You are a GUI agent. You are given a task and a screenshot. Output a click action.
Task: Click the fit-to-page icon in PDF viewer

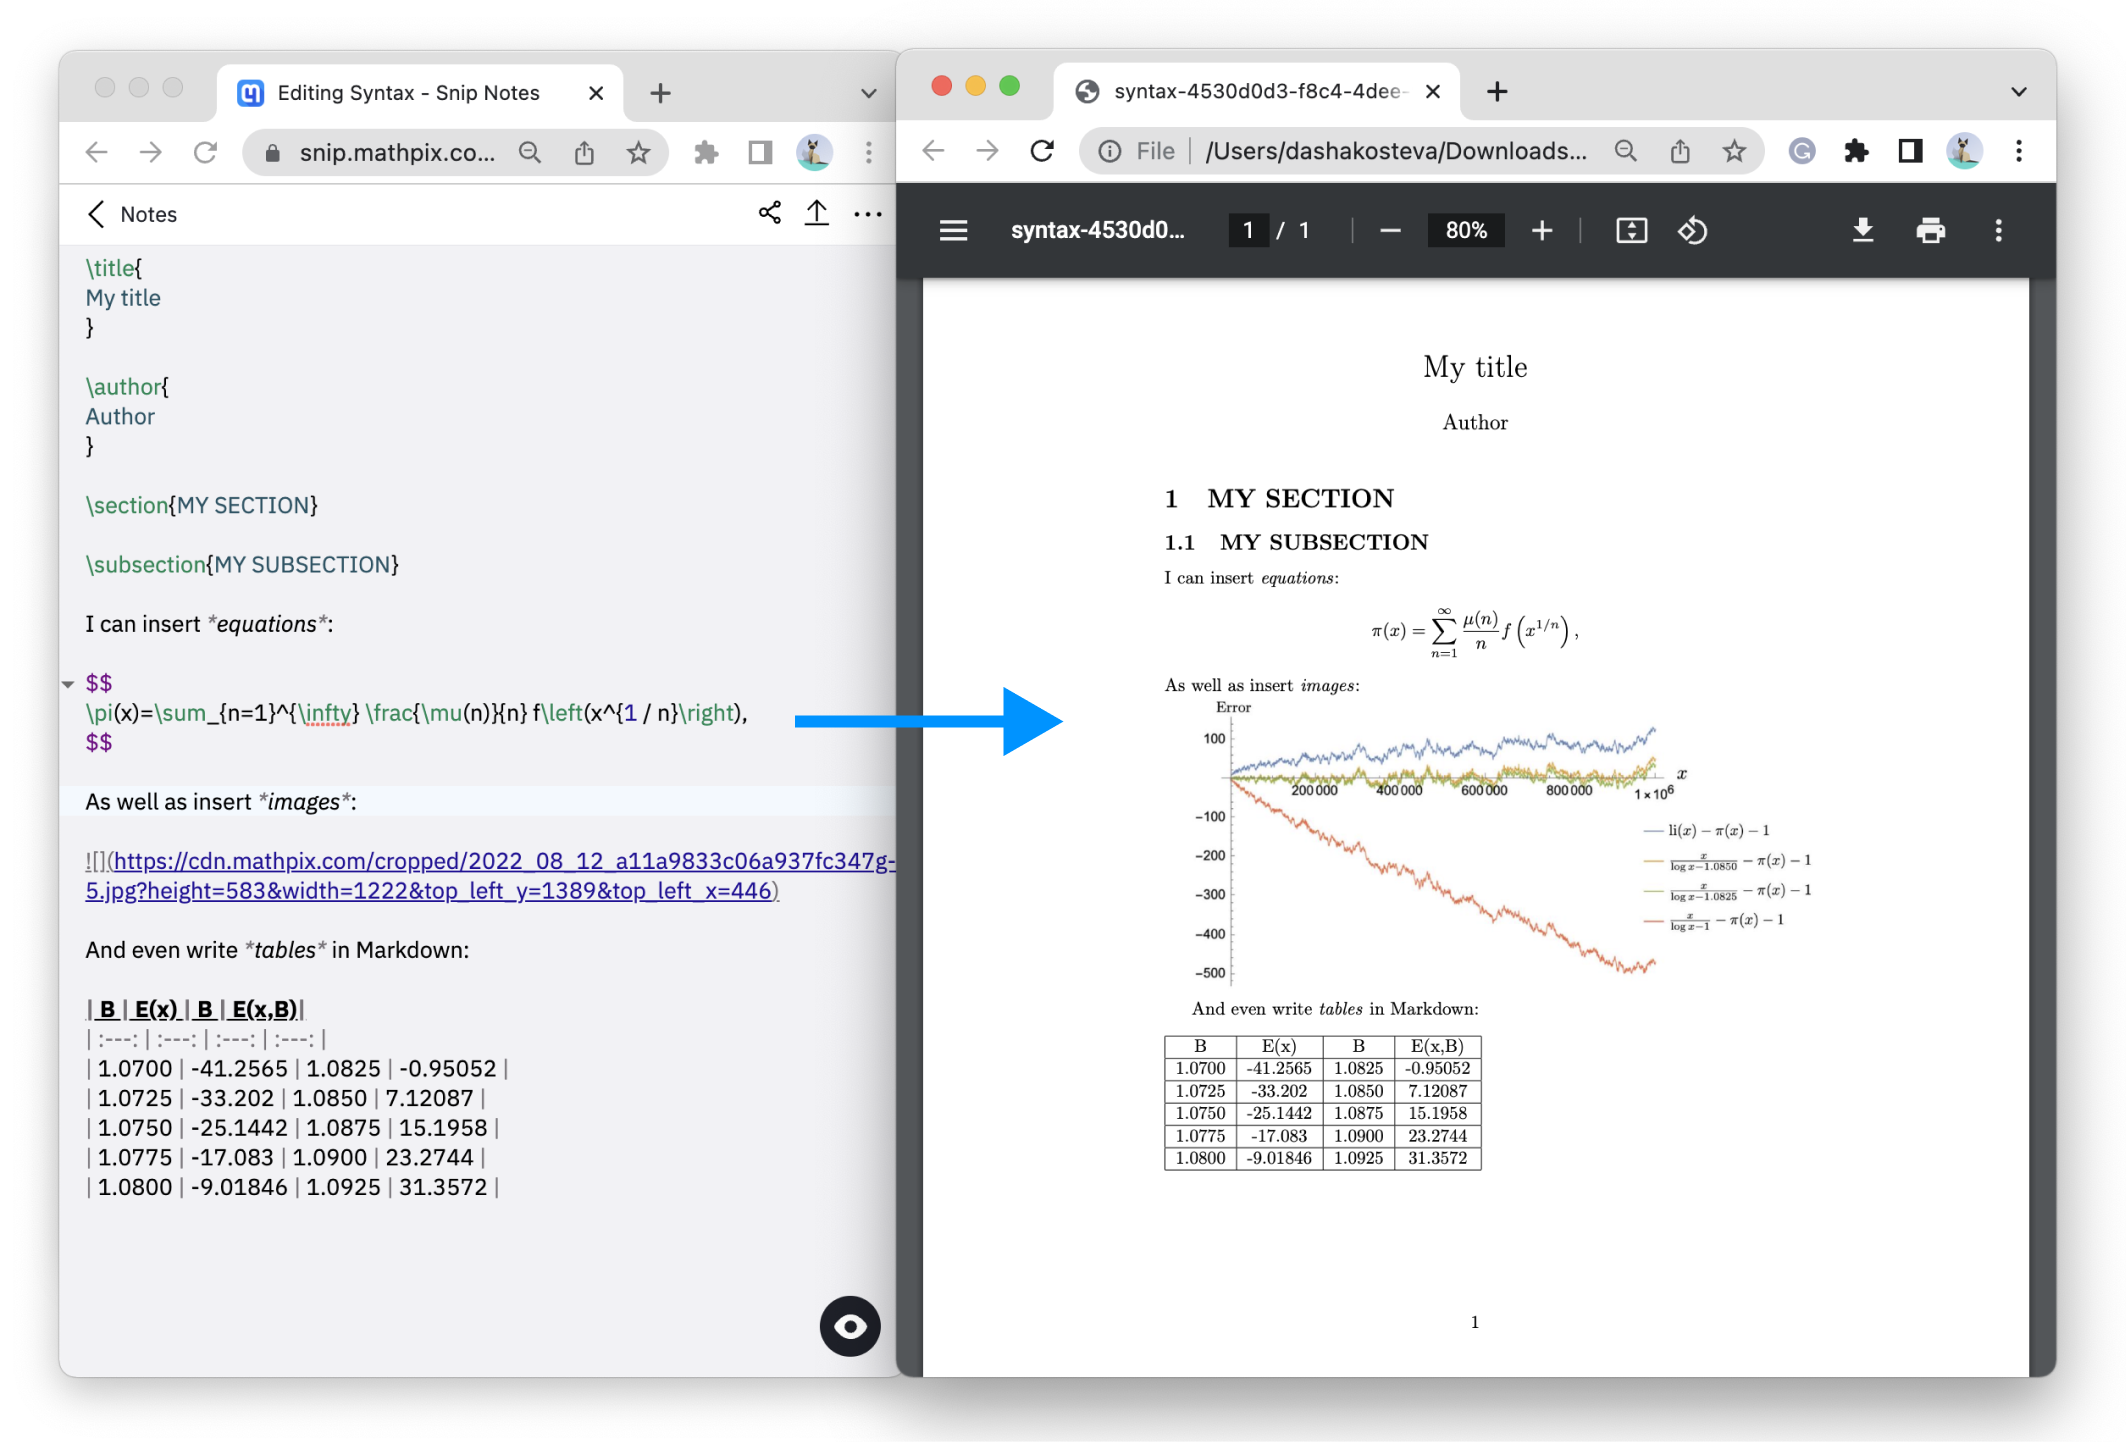pyautogui.click(x=1629, y=230)
